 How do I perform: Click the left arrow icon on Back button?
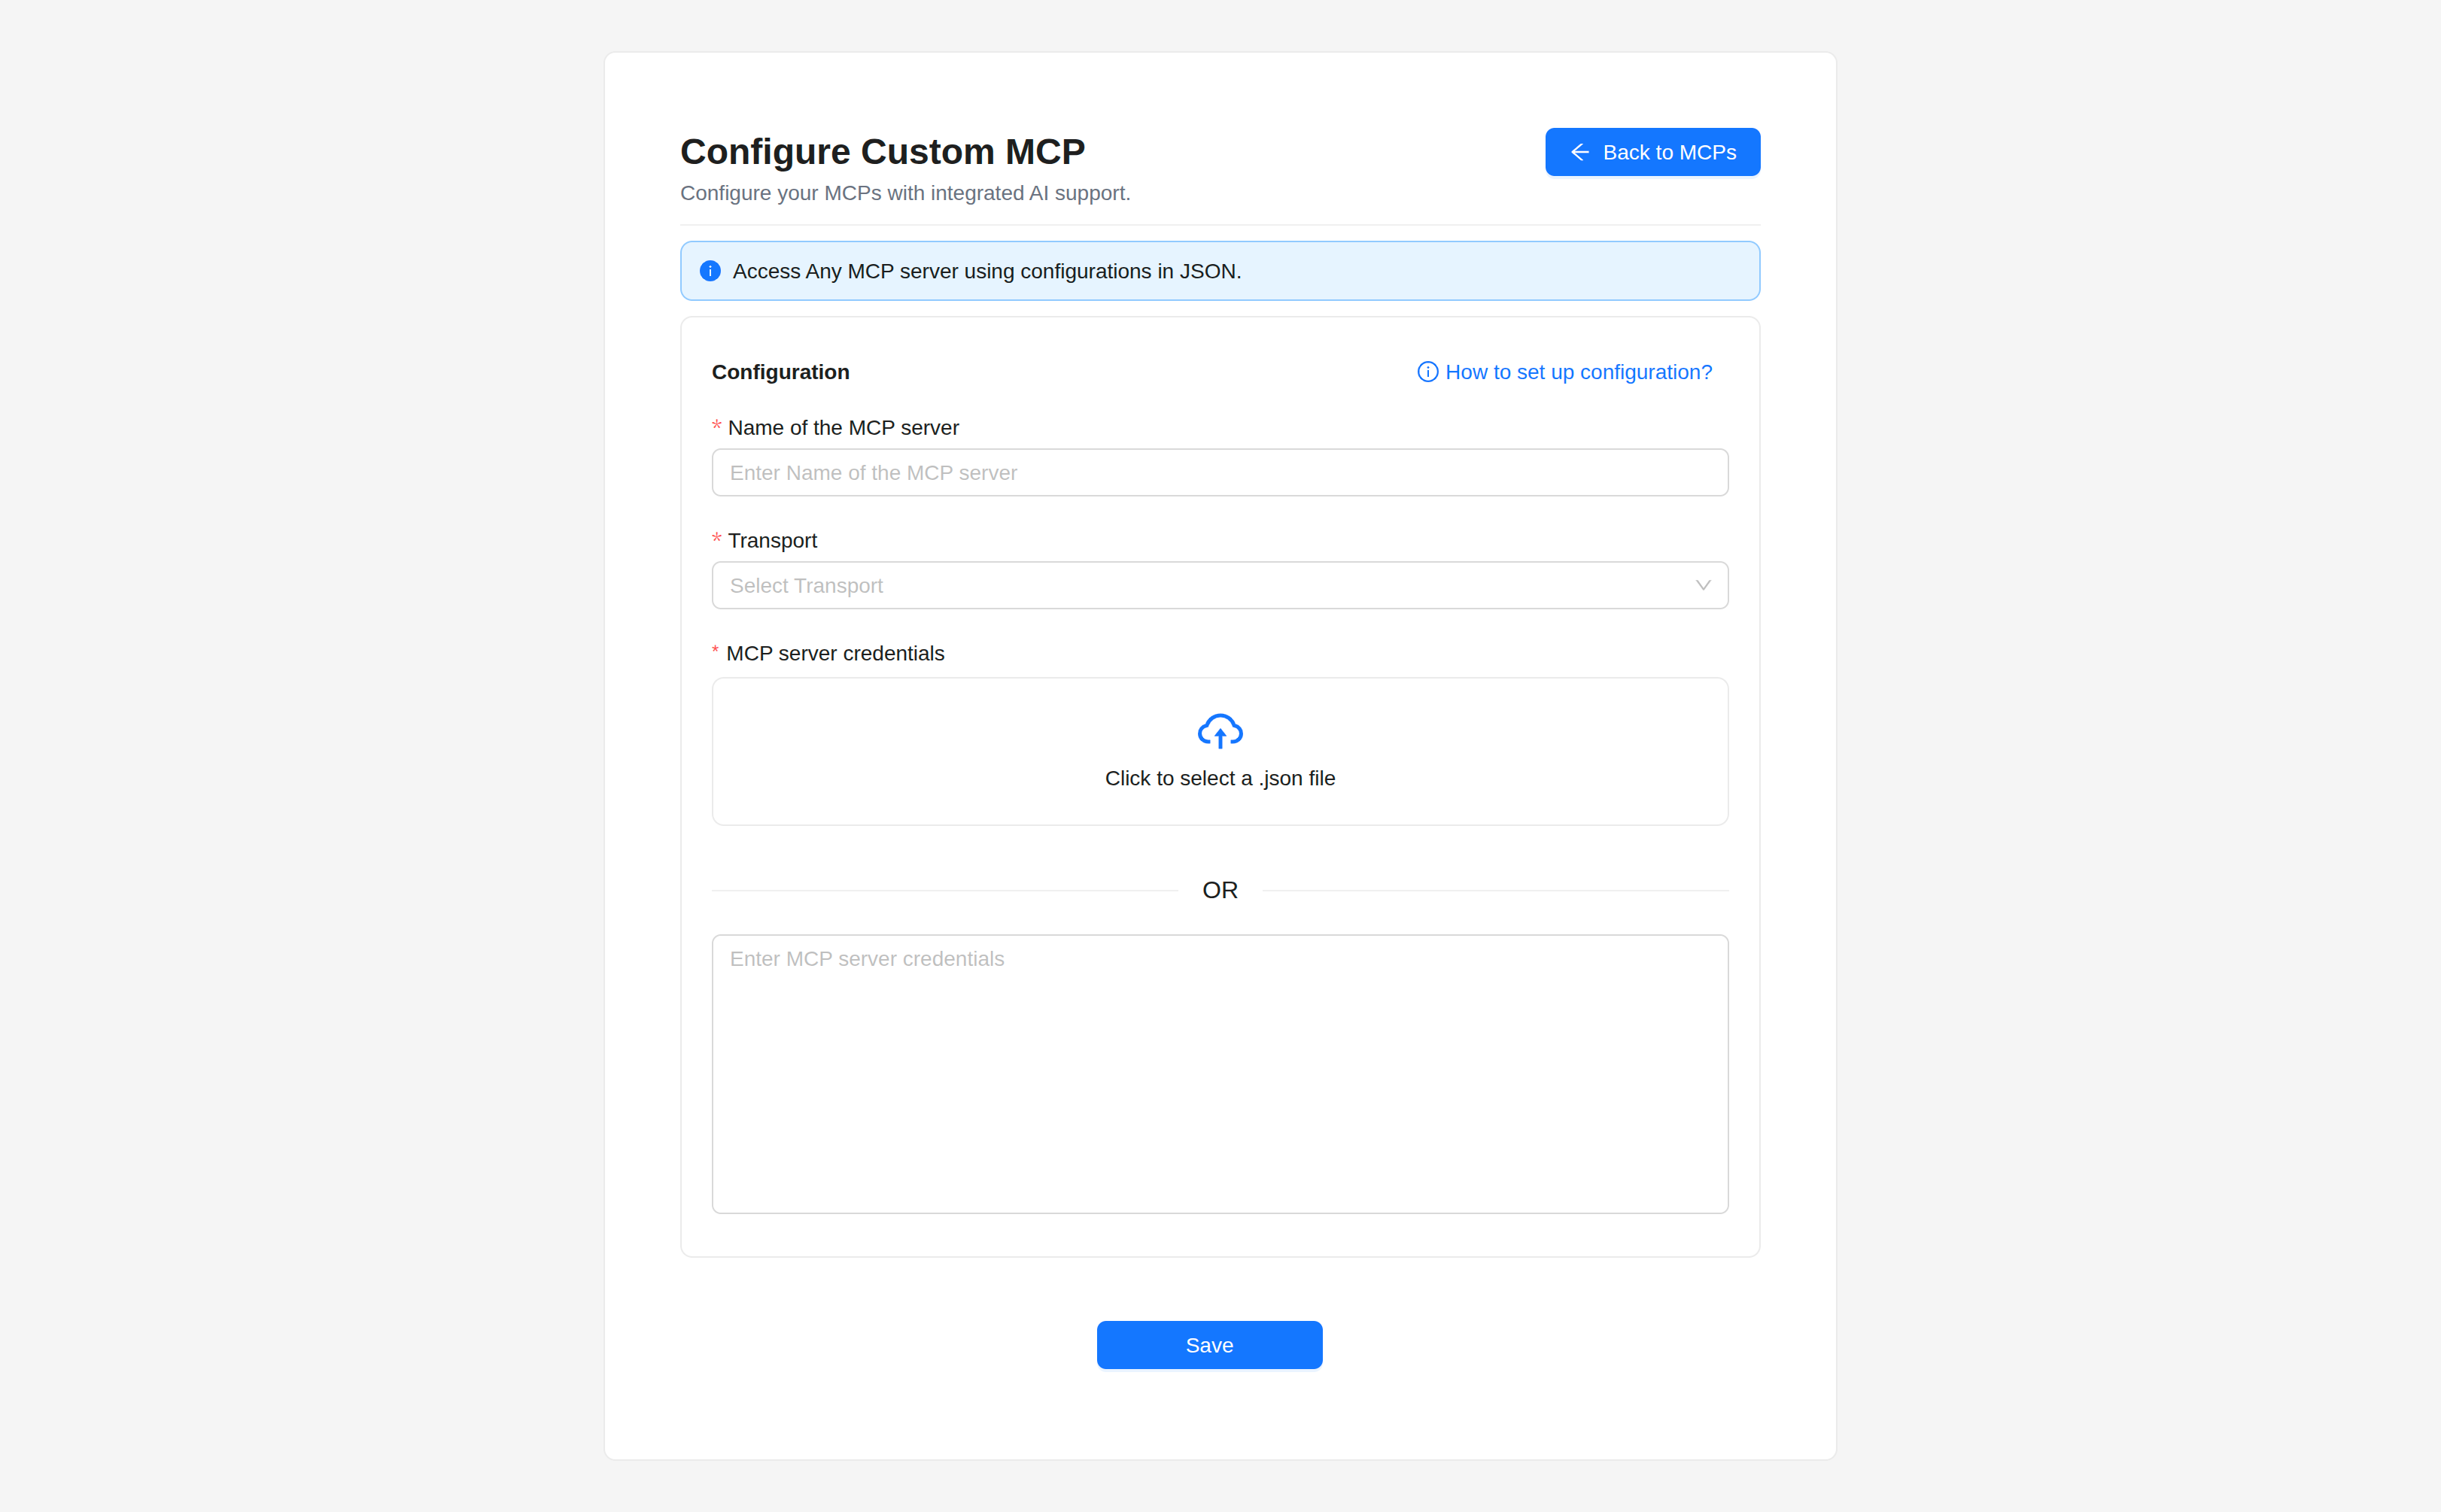pos(1580,152)
